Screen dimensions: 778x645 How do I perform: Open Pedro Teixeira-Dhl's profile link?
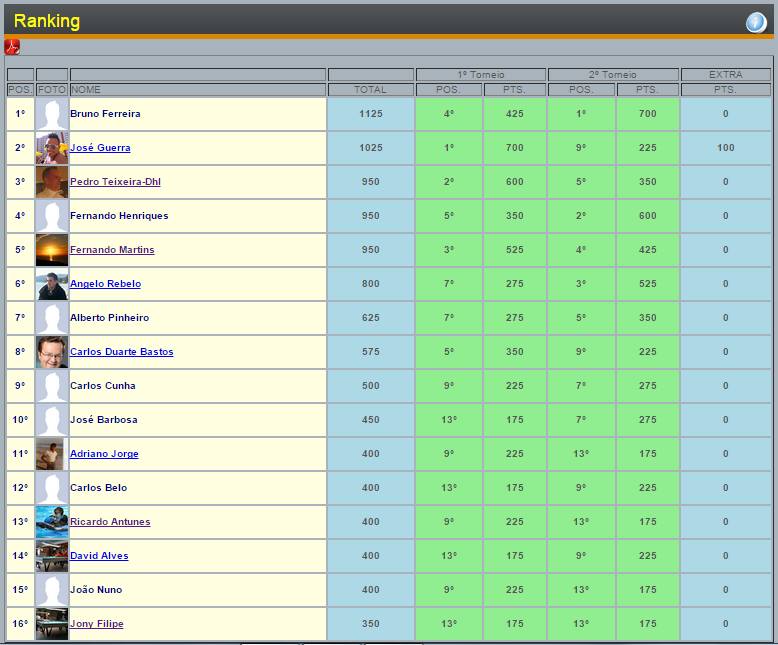(x=115, y=182)
